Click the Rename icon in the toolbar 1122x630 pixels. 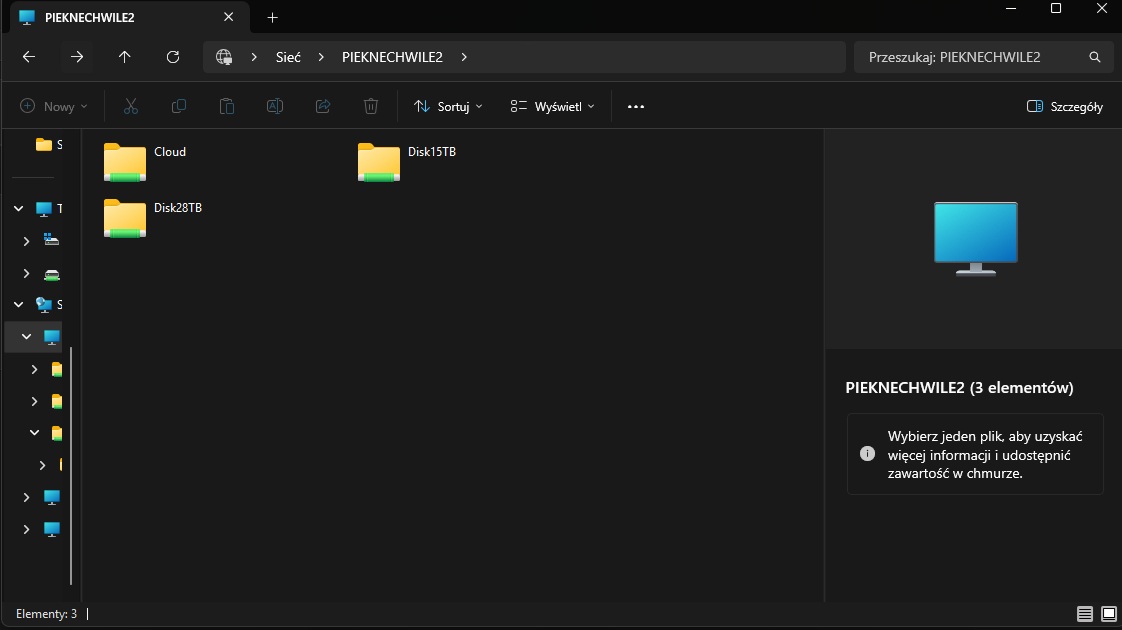click(x=275, y=106)
